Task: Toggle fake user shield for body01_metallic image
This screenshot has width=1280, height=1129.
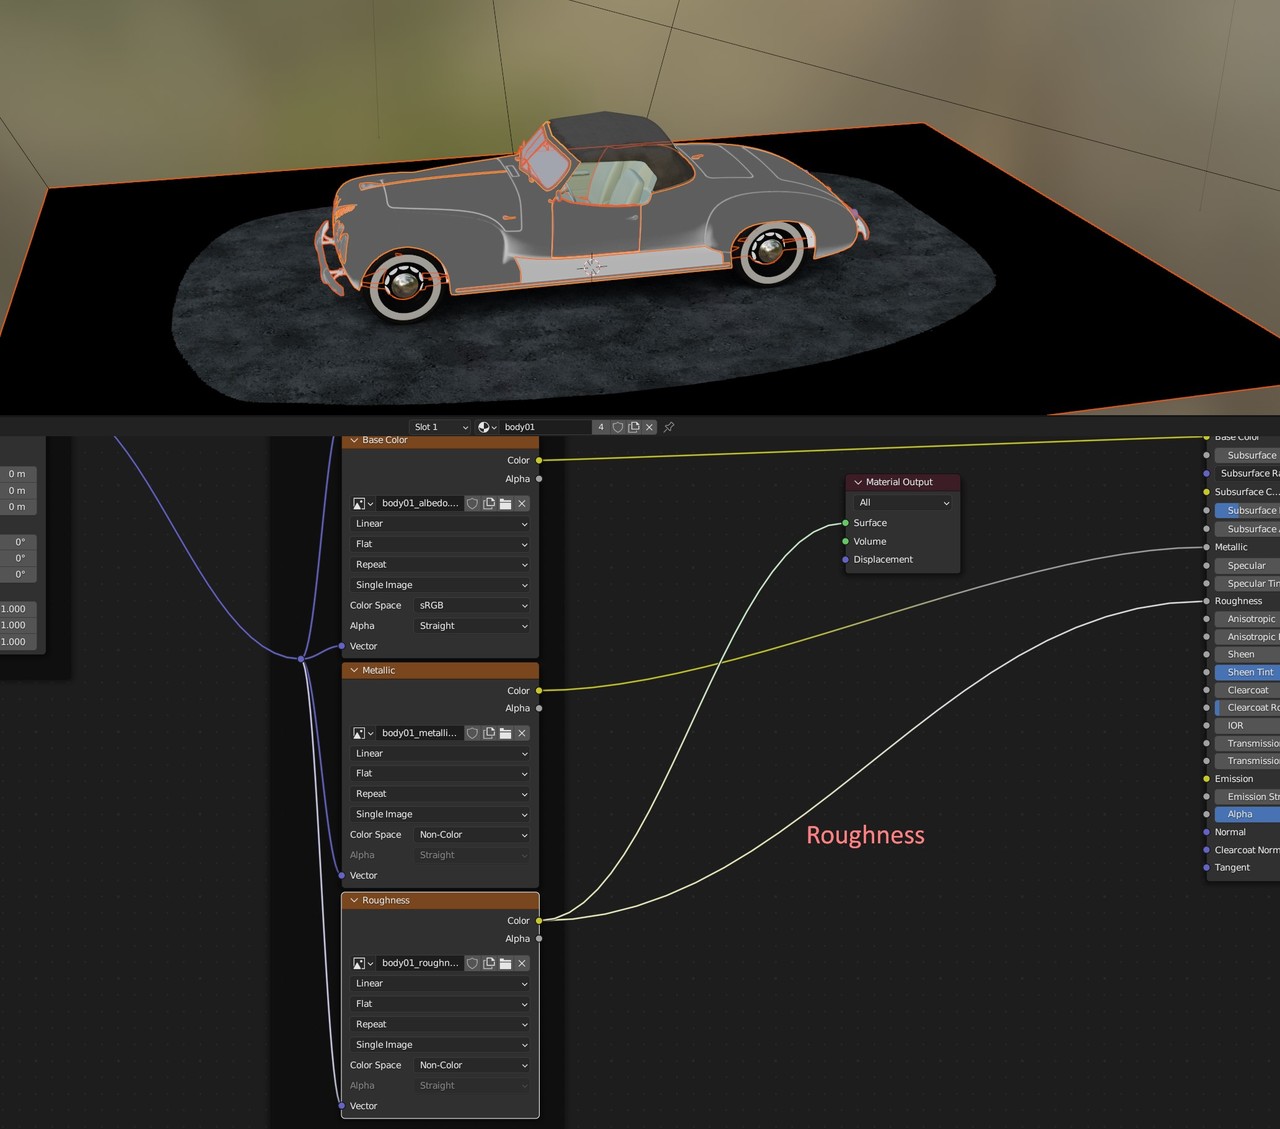Action: pos(473,733)
